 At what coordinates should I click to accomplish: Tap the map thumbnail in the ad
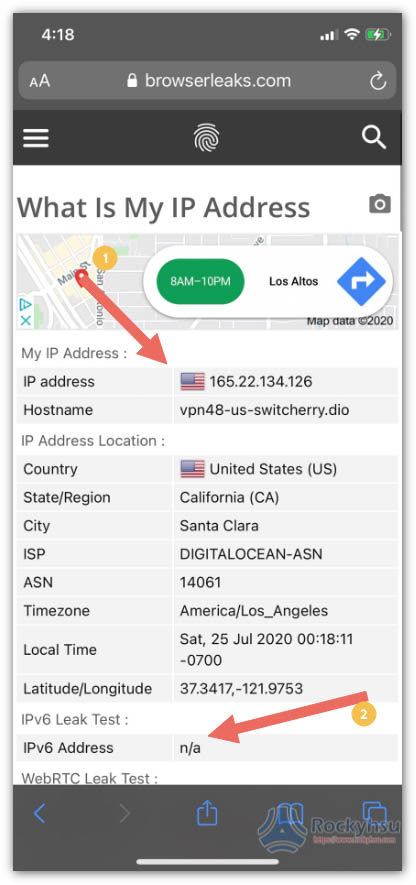click(79, 281)
